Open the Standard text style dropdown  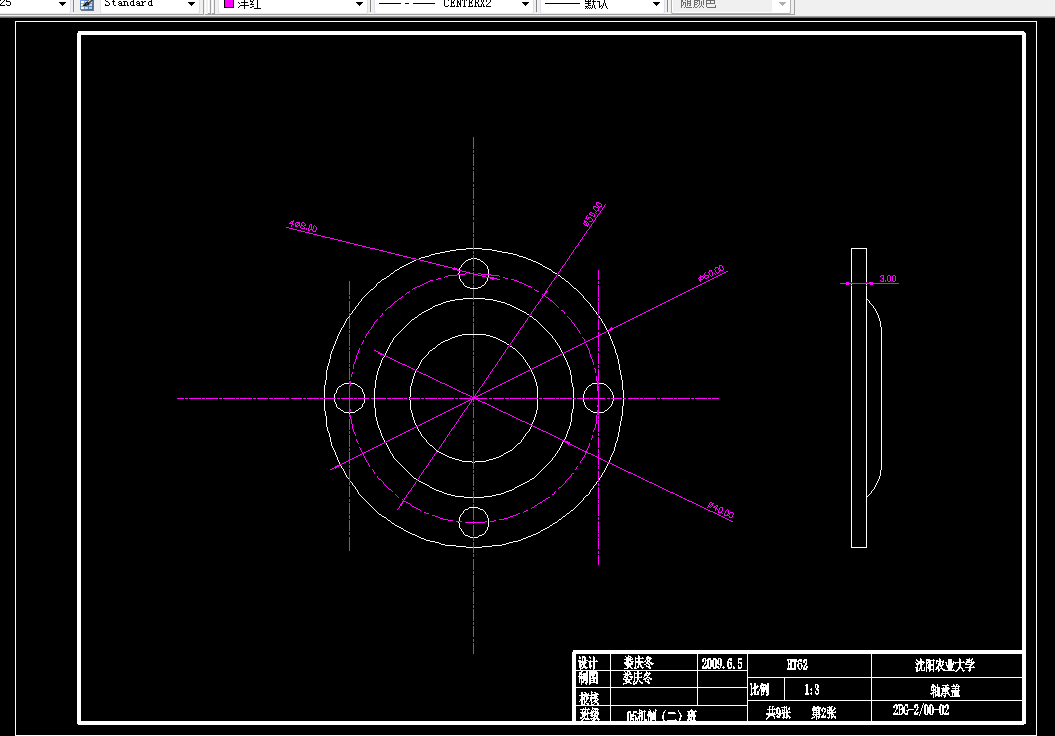[191, 4]
